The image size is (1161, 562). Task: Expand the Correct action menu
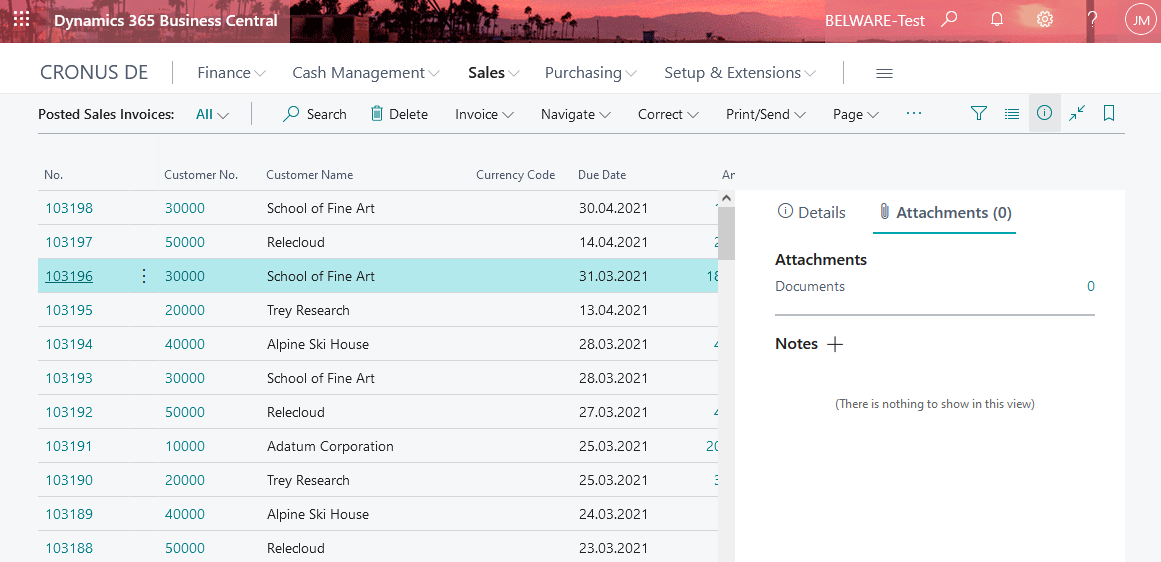coord(669,114)
